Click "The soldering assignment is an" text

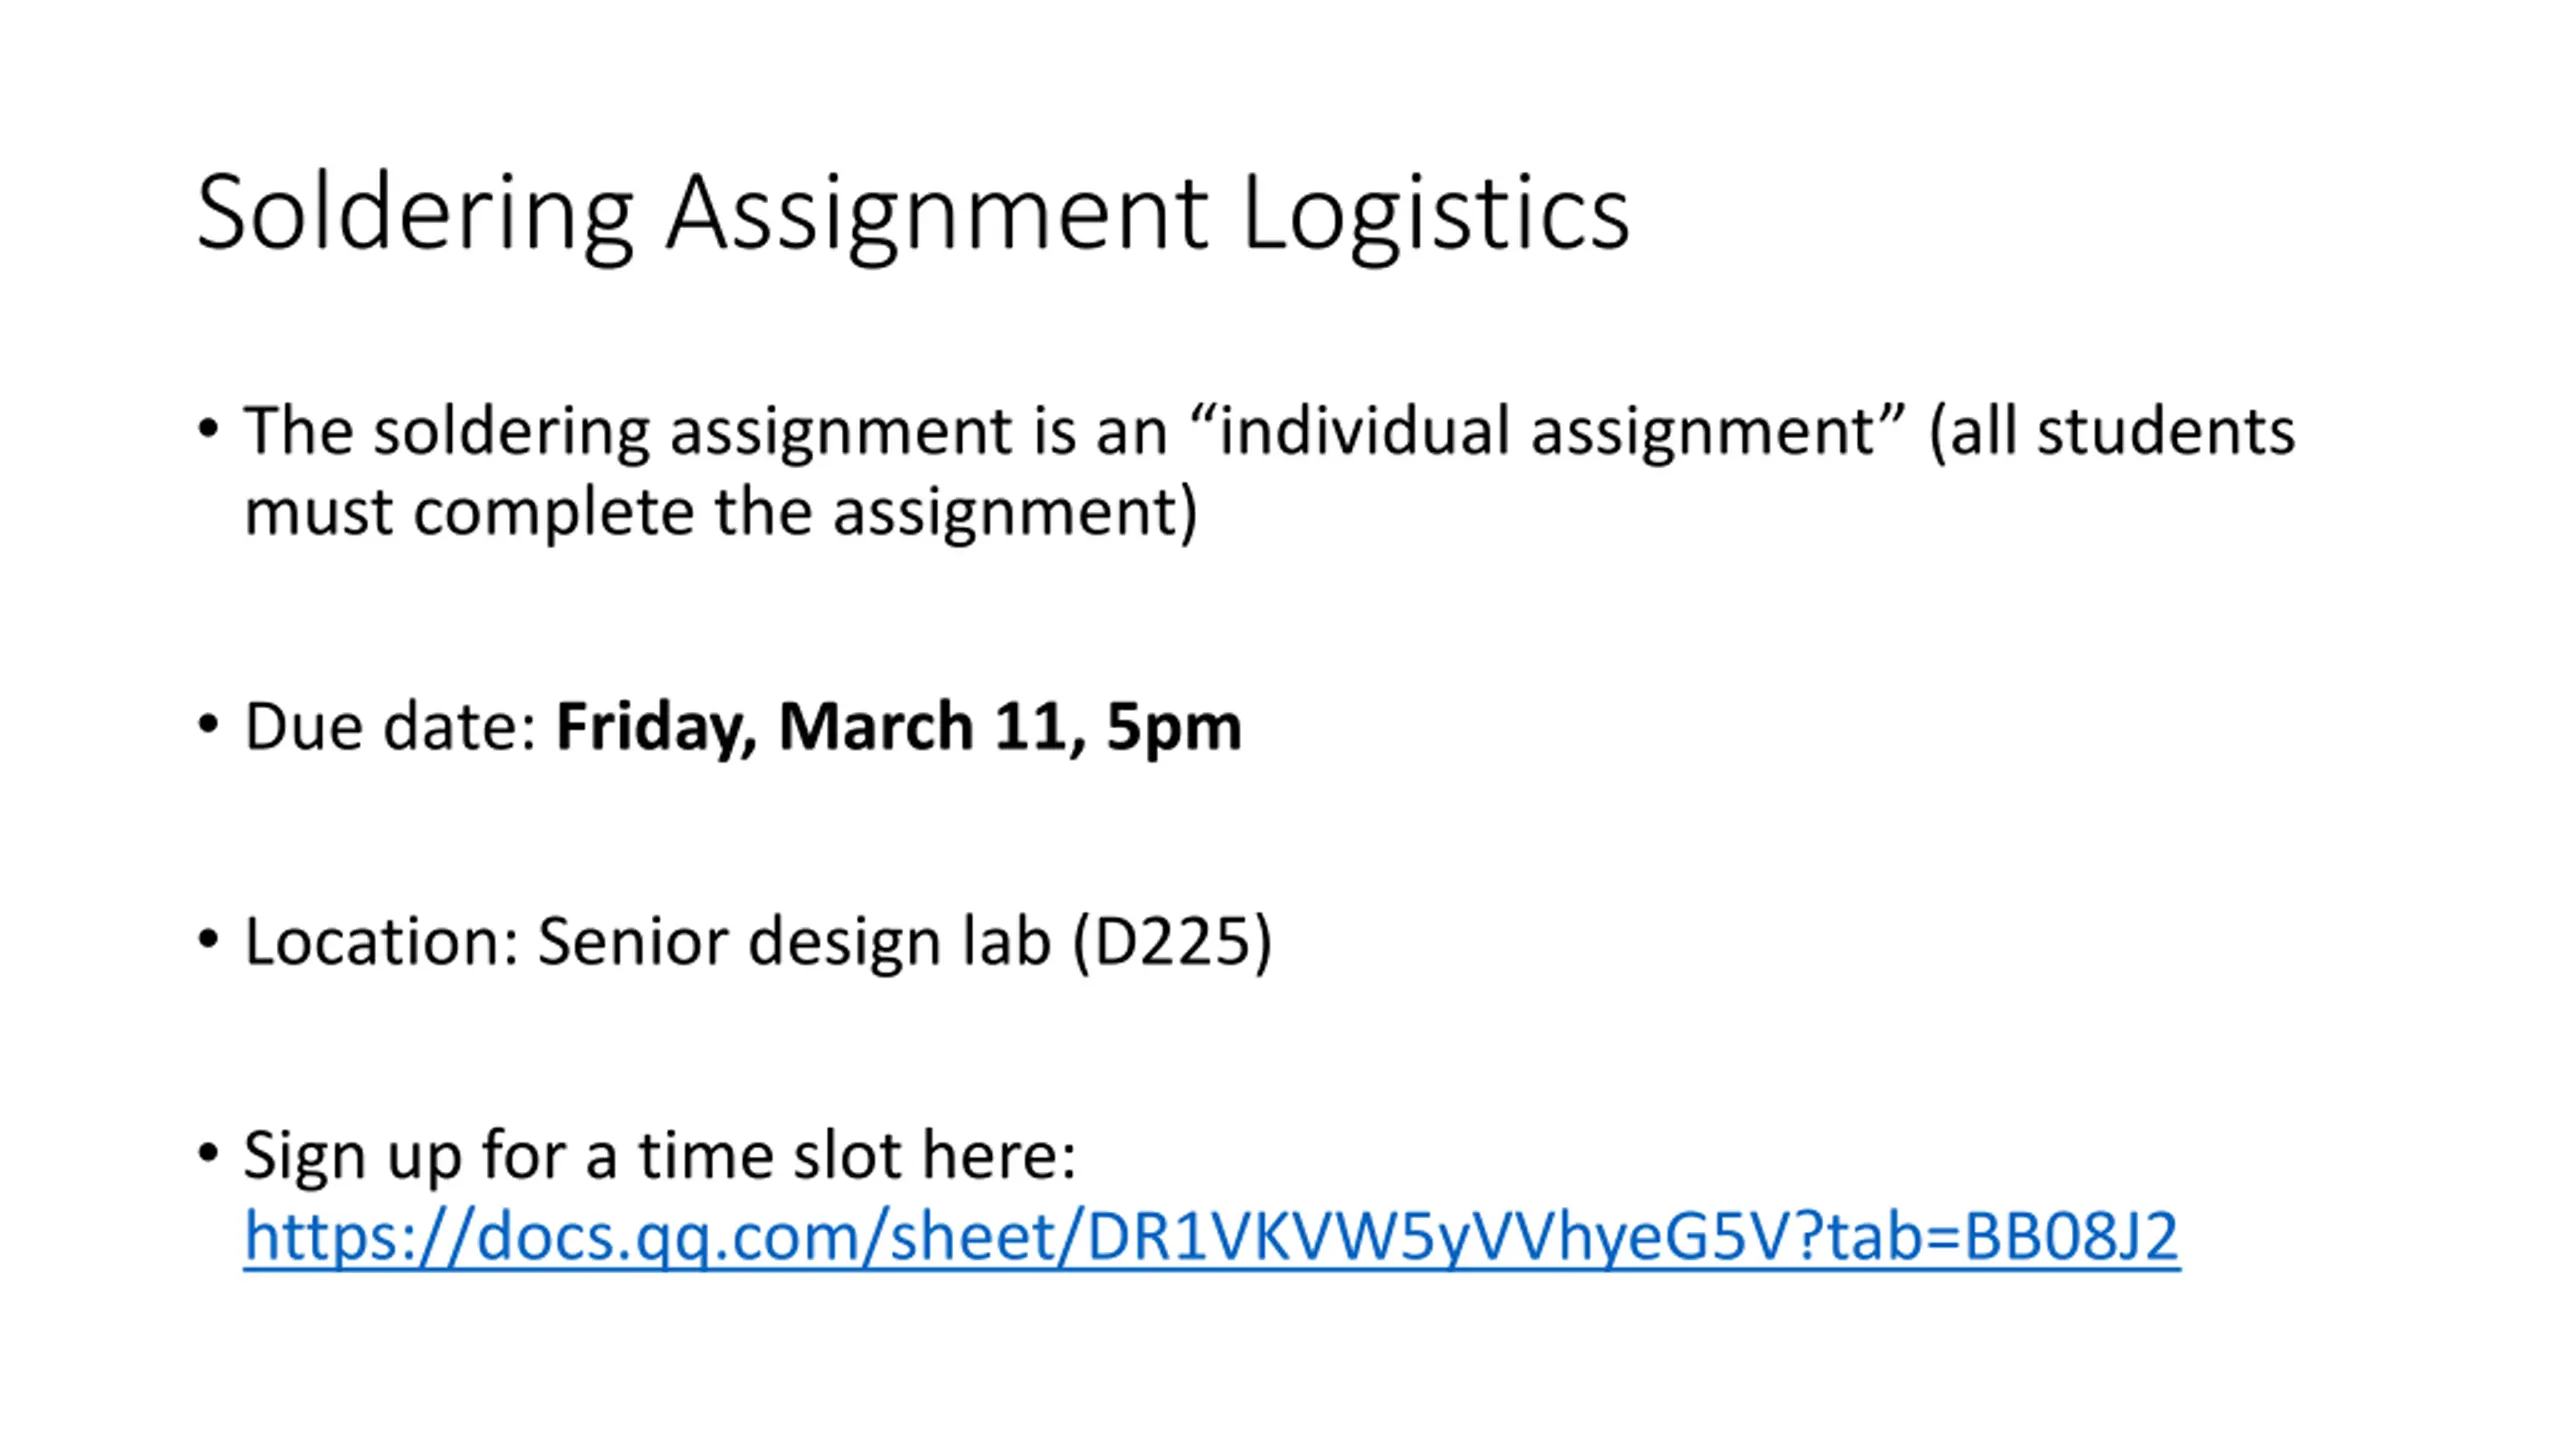[706, 432]
